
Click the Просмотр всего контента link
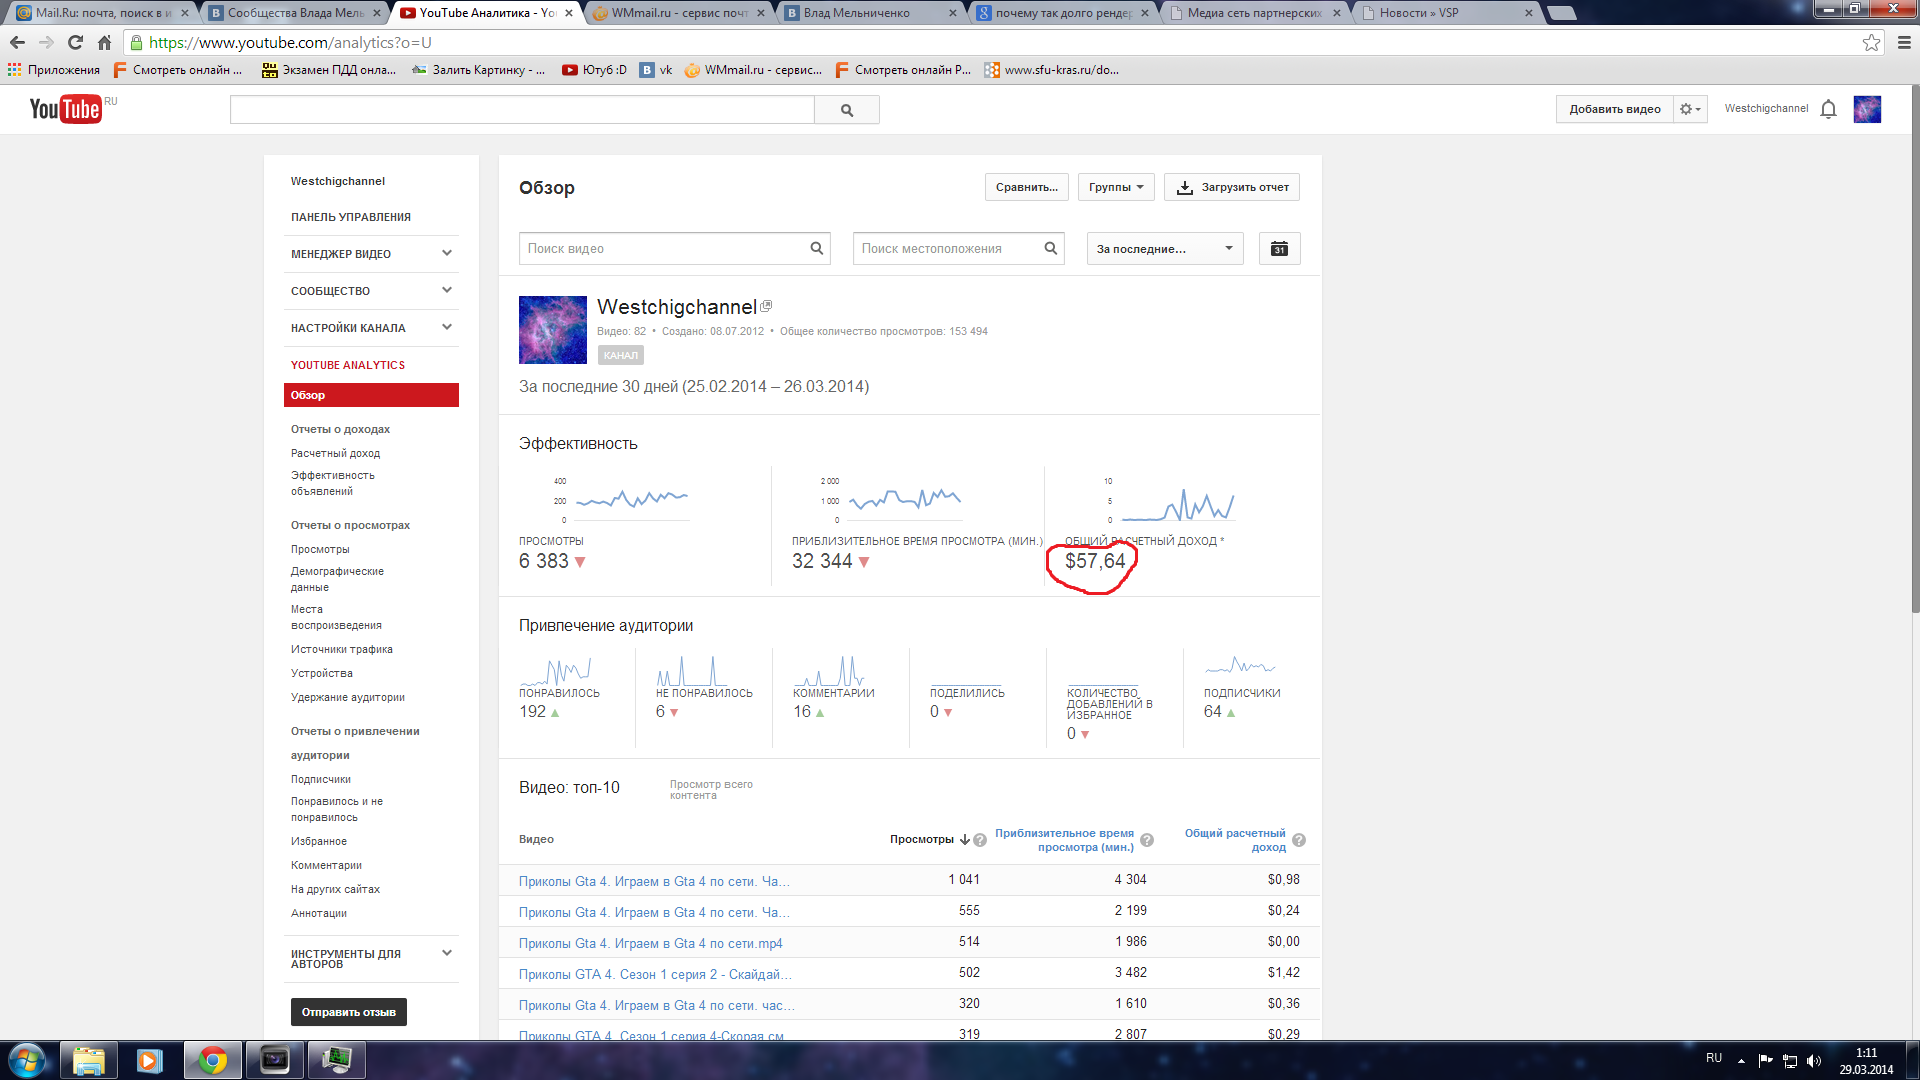[711, 790]
